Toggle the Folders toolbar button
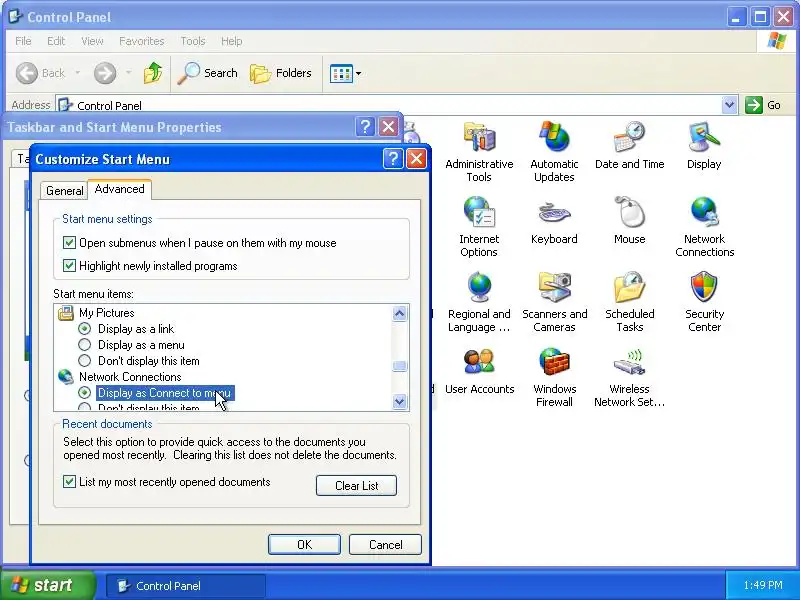Image resolution: width=800 pixels, height=600 pixels. pos(281,73)
